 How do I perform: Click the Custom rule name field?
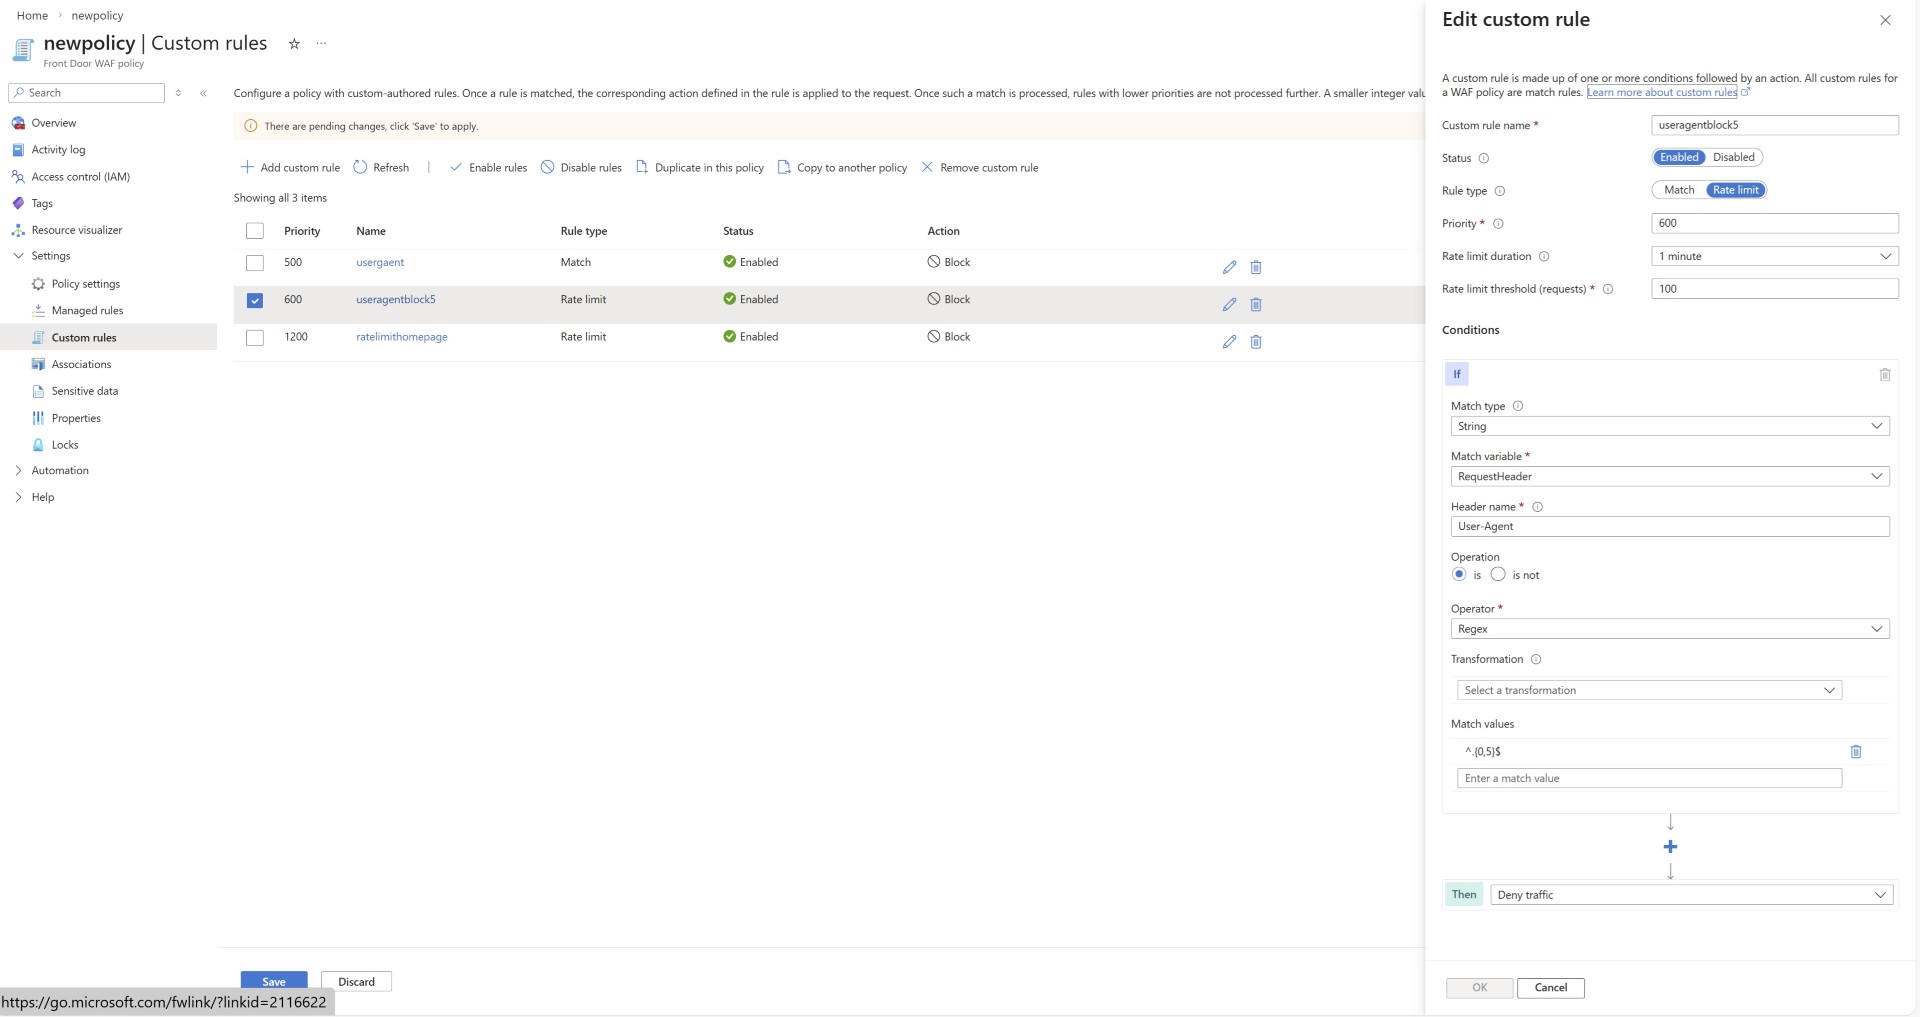click(1774, 125)
